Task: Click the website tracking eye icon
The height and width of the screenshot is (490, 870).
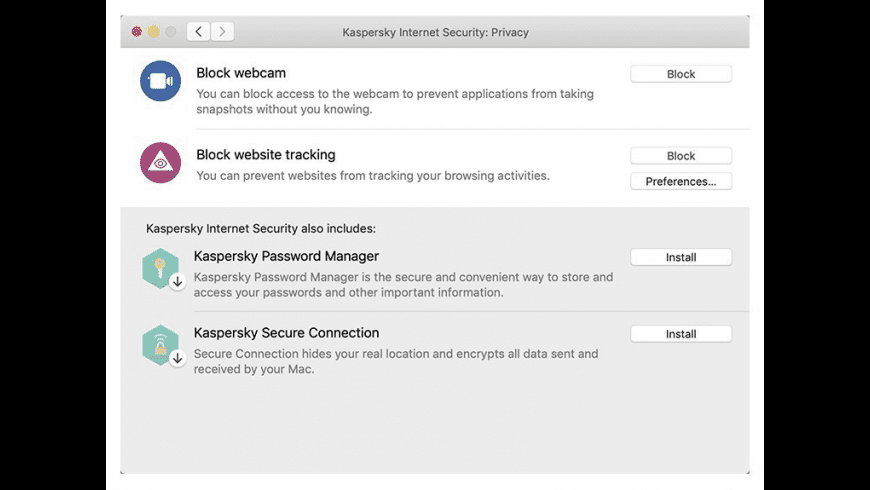Action: (160, 163)
